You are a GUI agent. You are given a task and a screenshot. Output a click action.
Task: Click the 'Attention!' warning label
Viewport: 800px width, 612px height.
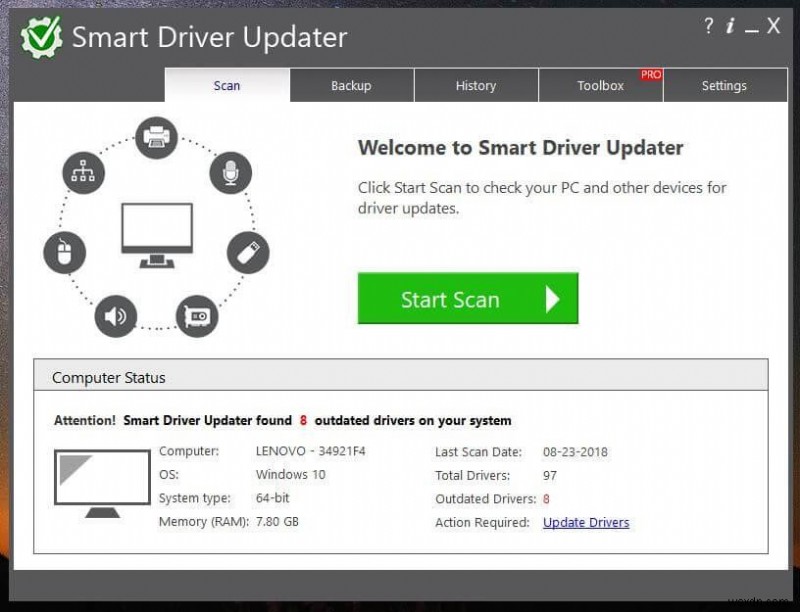[x=85, y=421]
